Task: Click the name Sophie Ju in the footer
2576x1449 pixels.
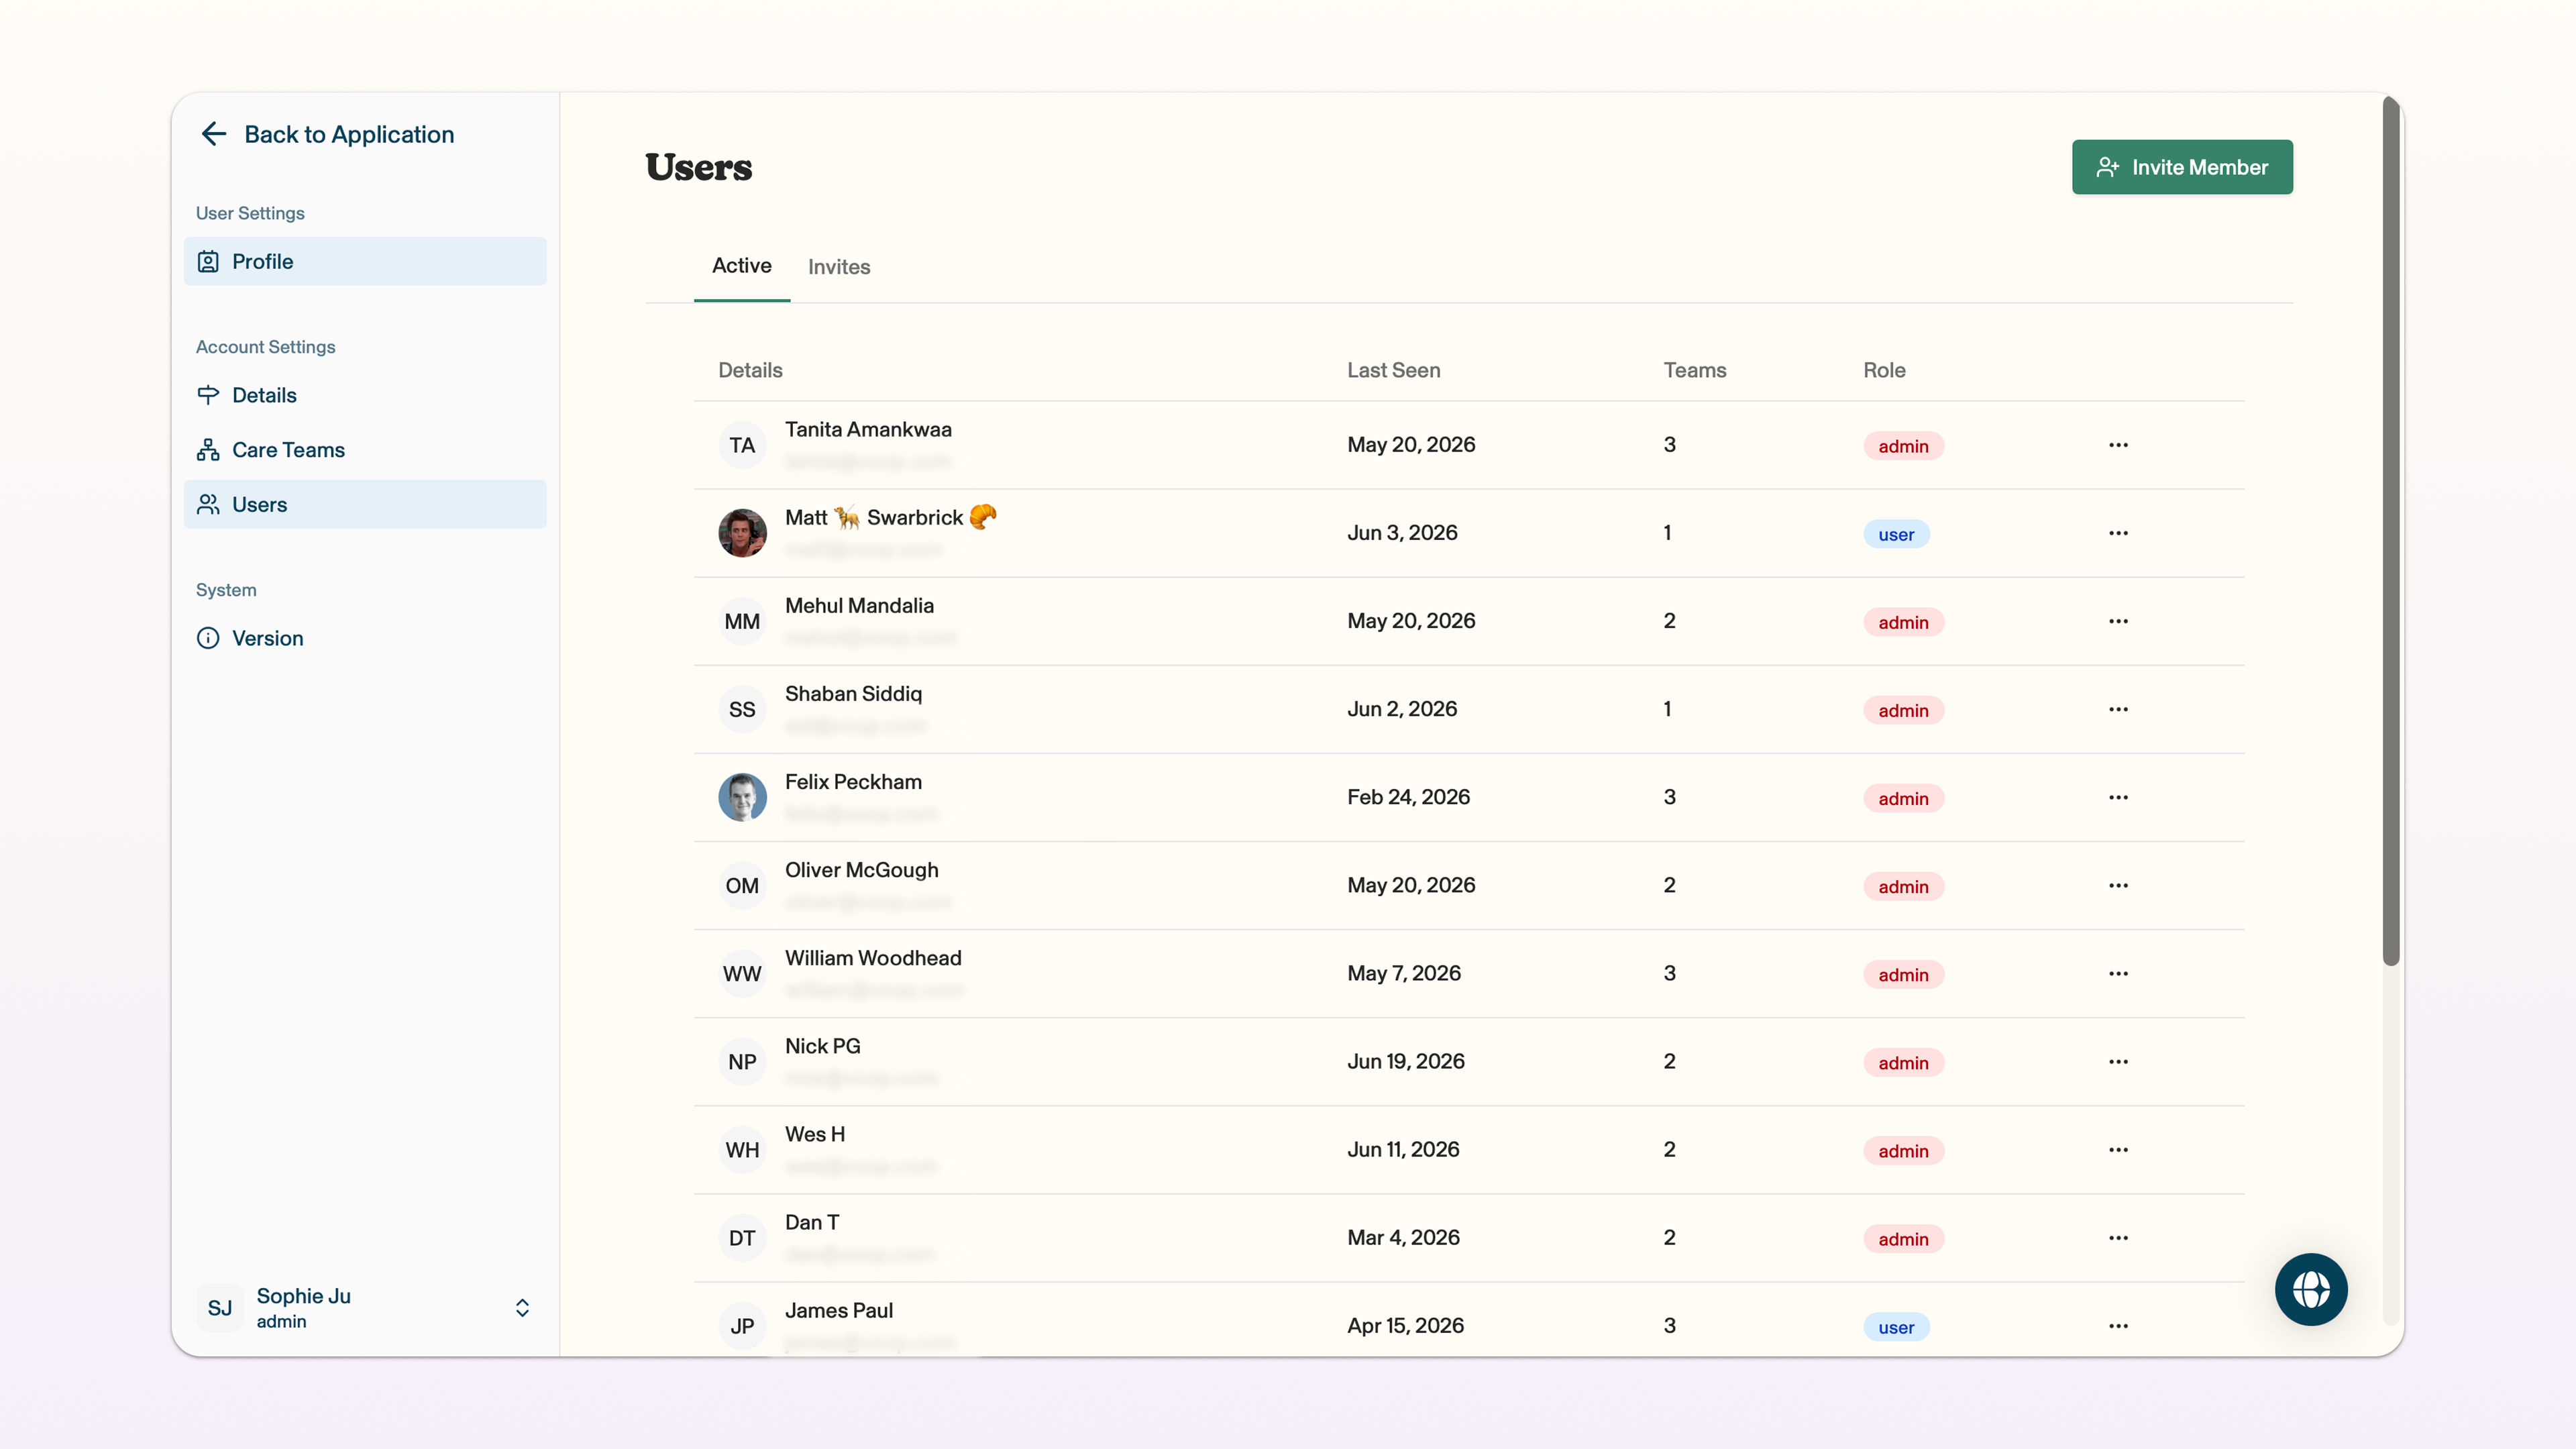Action: point(303,1296)
